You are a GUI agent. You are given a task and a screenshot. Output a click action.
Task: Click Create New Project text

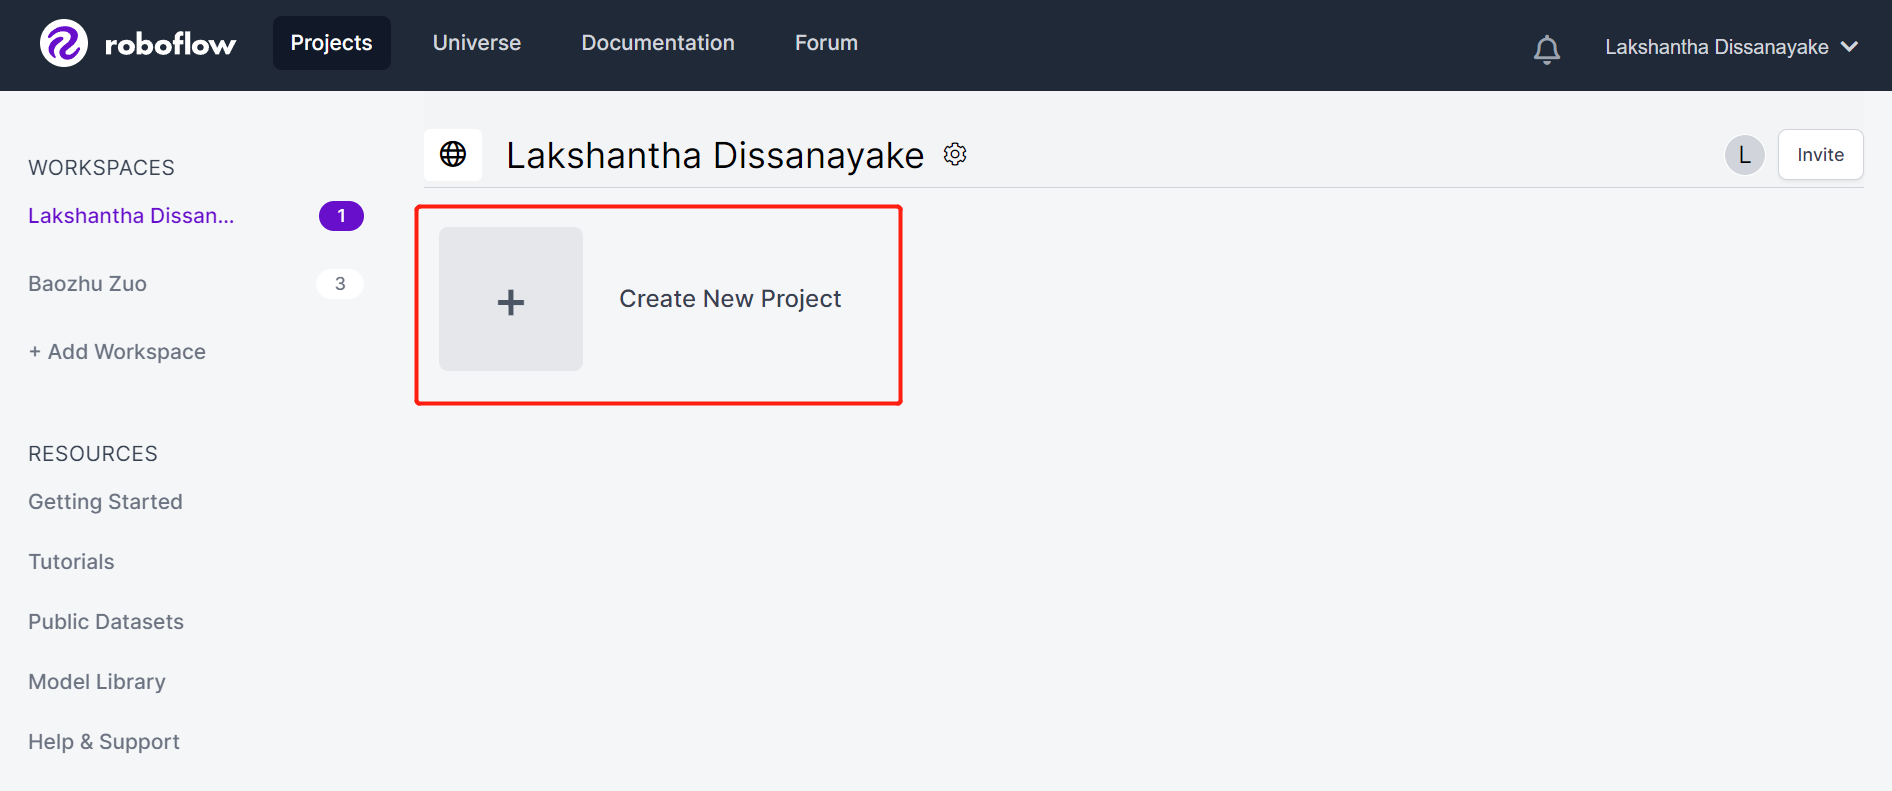(730, 299)
